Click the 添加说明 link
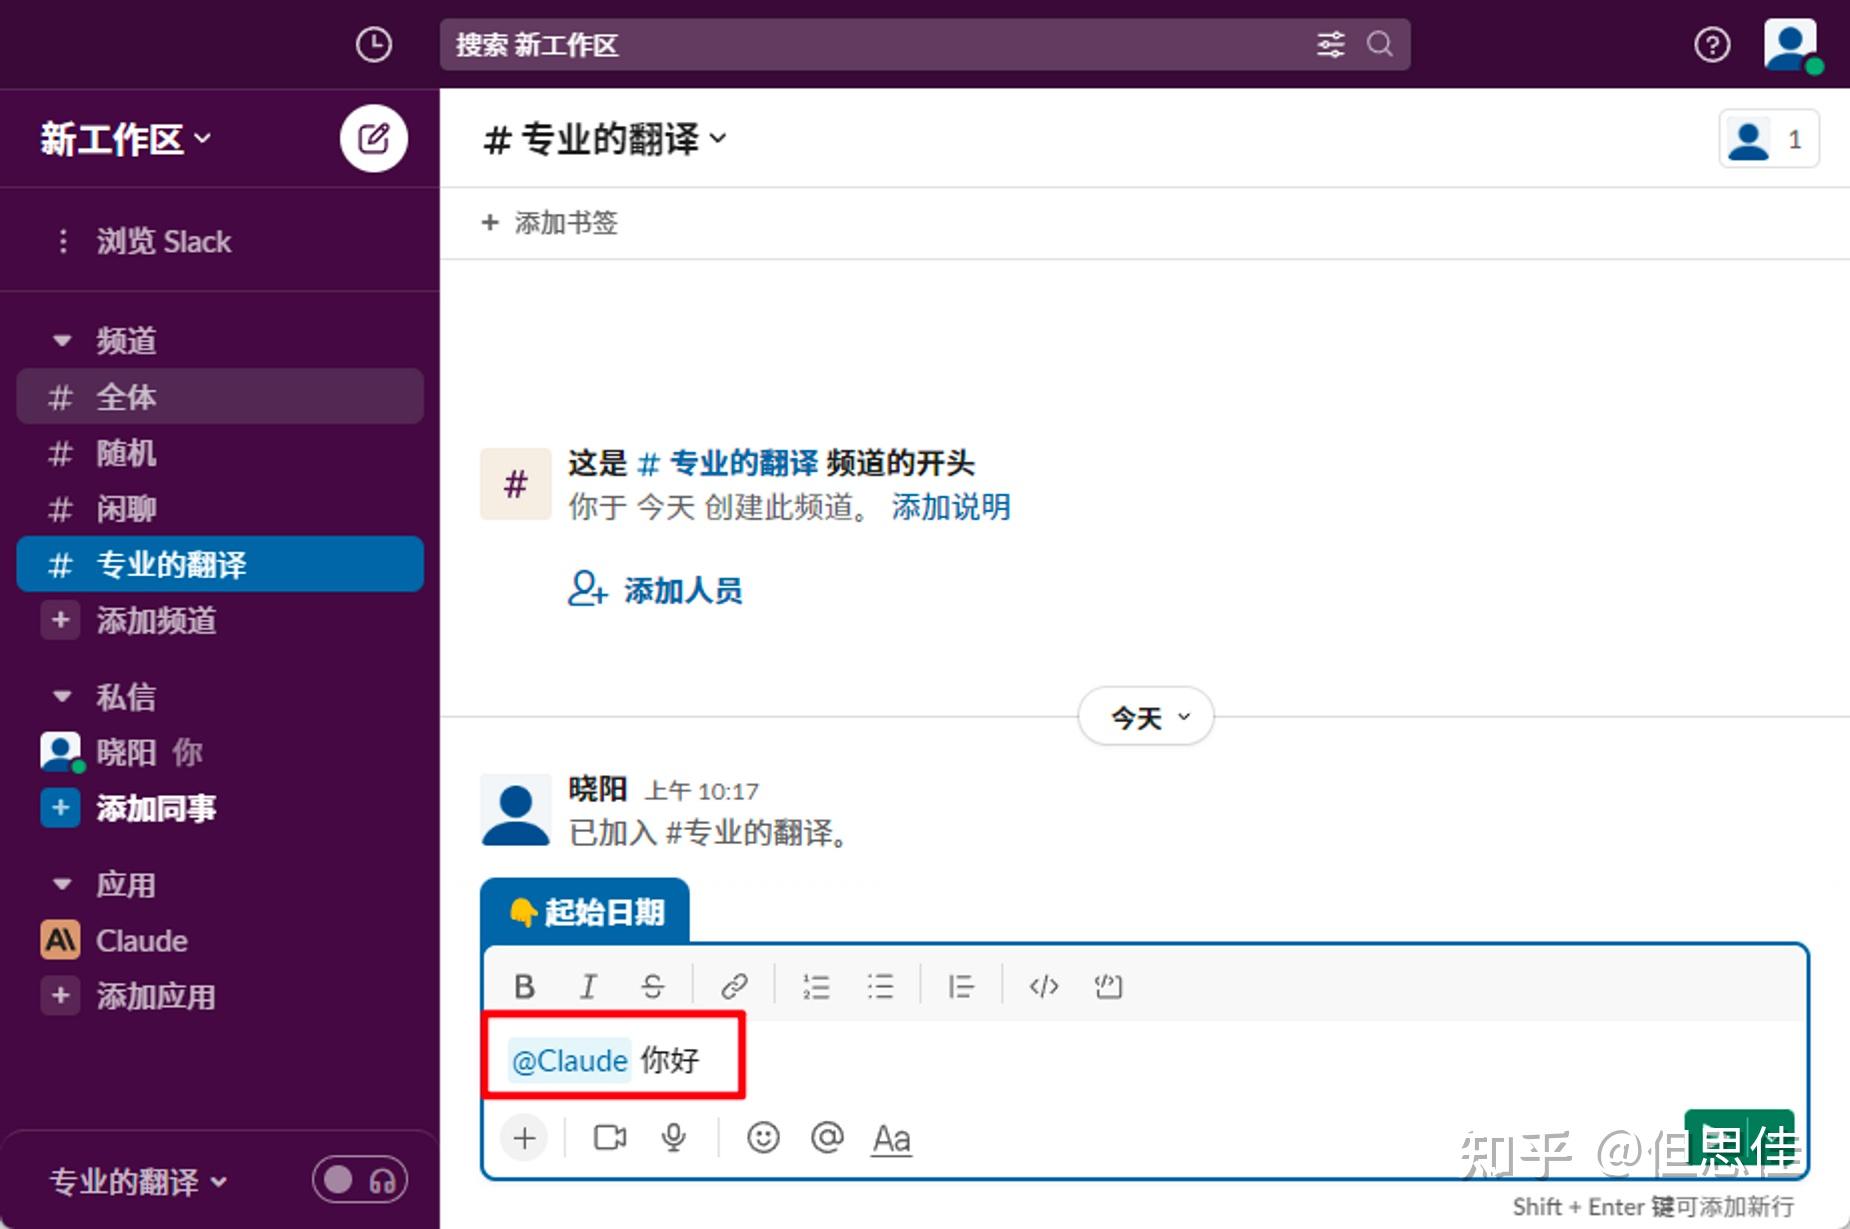 [950, 507]
